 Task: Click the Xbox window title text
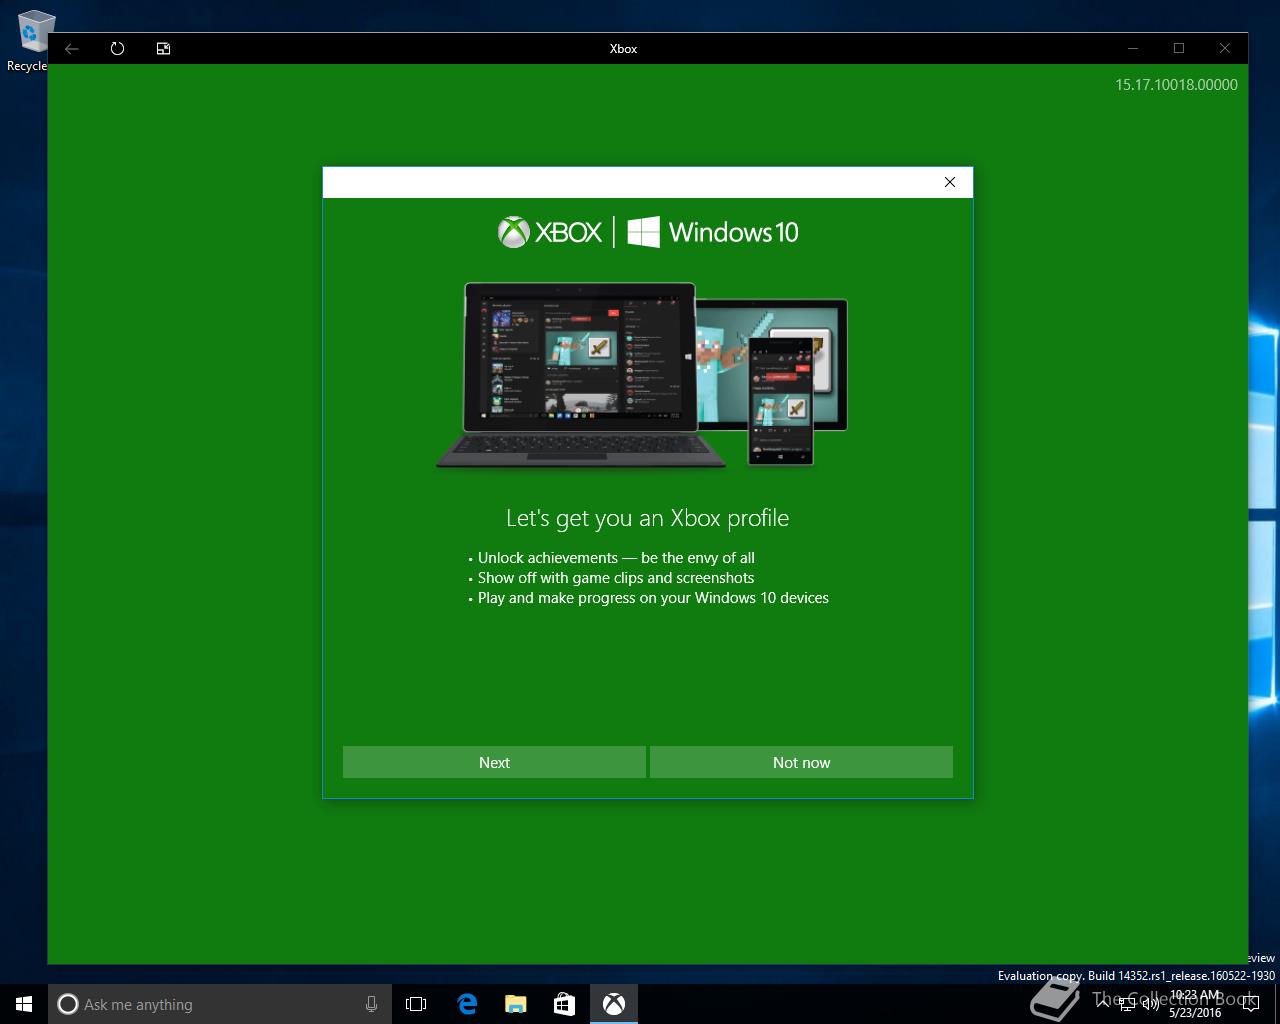click(x=623, y=48)
